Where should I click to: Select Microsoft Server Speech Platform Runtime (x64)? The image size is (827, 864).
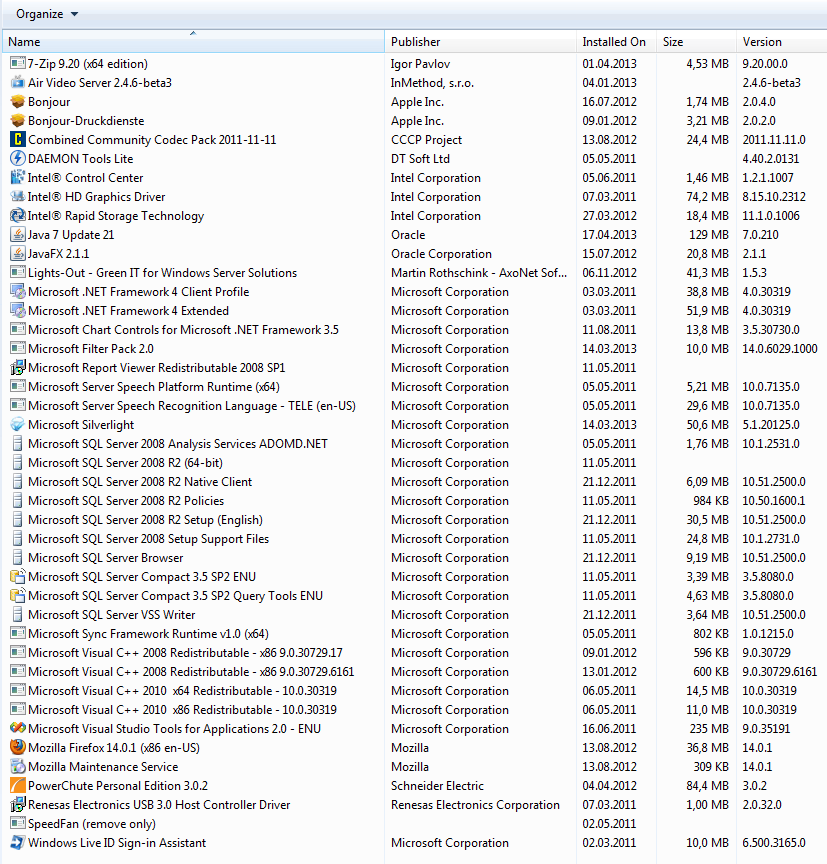coord(154,387)
